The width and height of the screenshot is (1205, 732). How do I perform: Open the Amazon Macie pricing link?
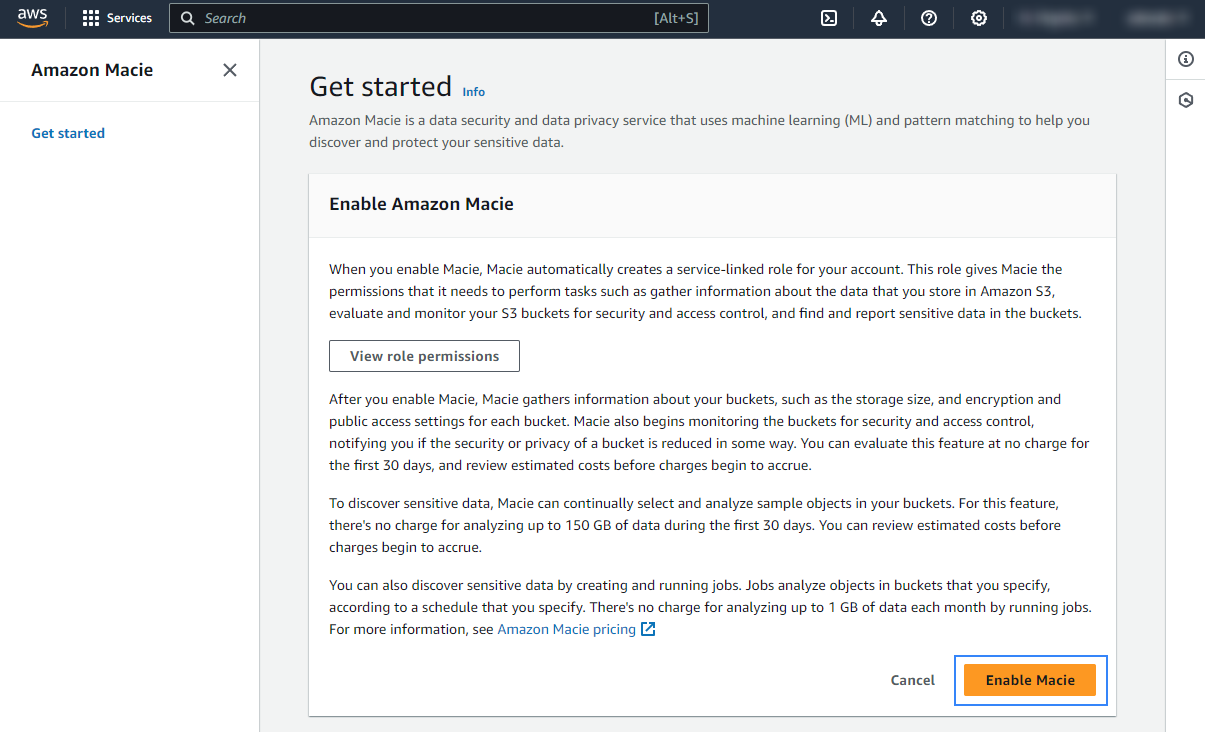(x=566, y=629)
